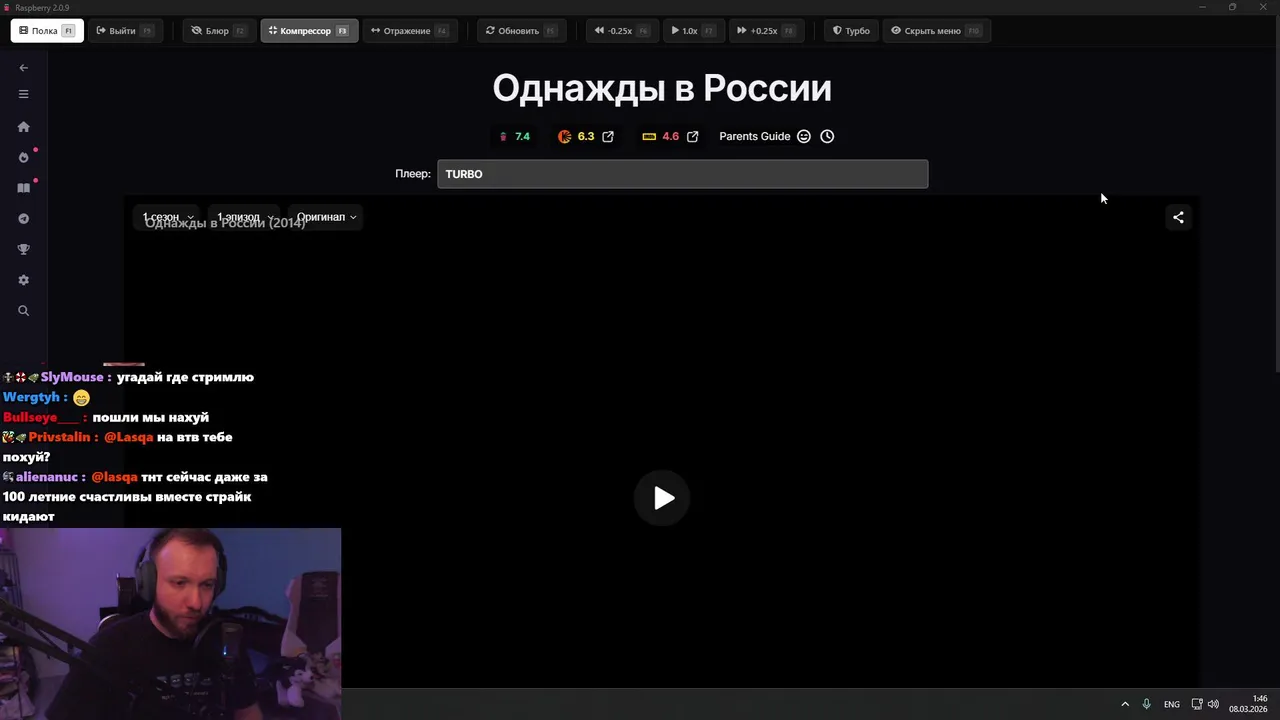Toggle the Турбо mode
The height and width of the screenshot is (720, 1280).
pyautogui.click(x=852, y=31)
